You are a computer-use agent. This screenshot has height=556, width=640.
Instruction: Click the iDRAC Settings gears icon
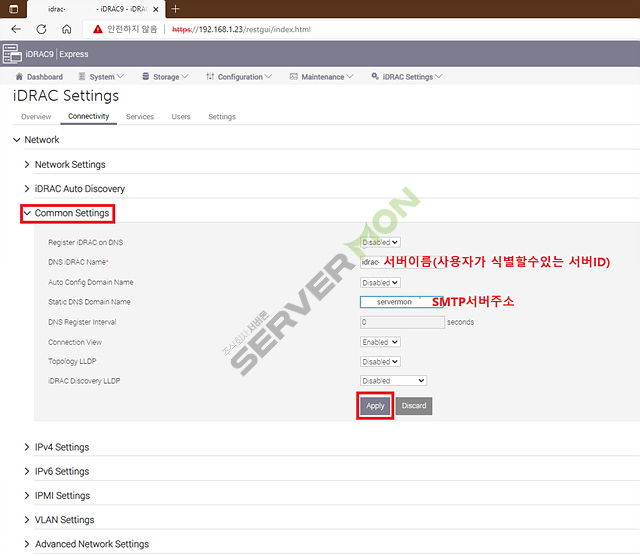pos(375,76)
